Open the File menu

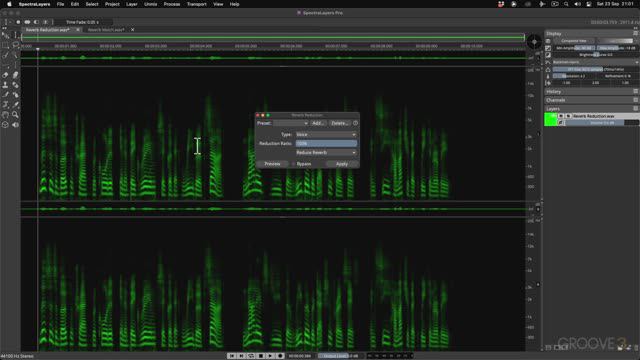click(x=60, y=4)
